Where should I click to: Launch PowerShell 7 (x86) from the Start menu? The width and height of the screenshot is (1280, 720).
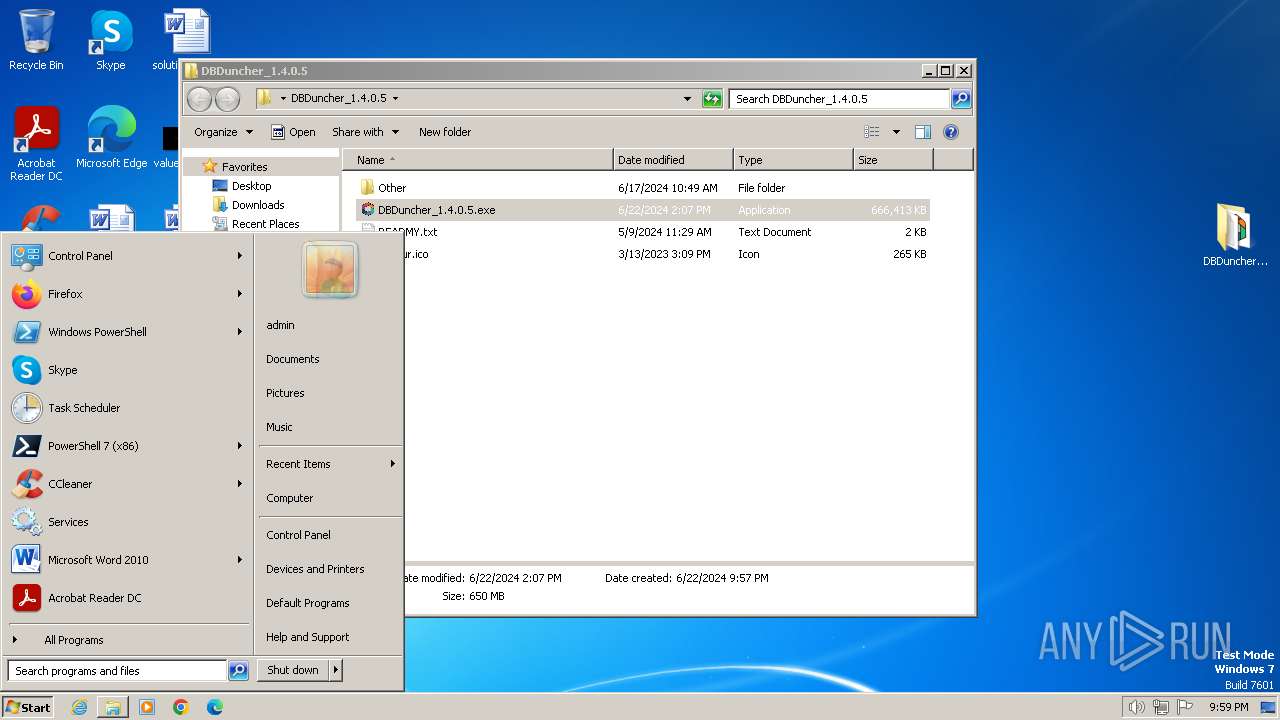[x=128, y=446]
